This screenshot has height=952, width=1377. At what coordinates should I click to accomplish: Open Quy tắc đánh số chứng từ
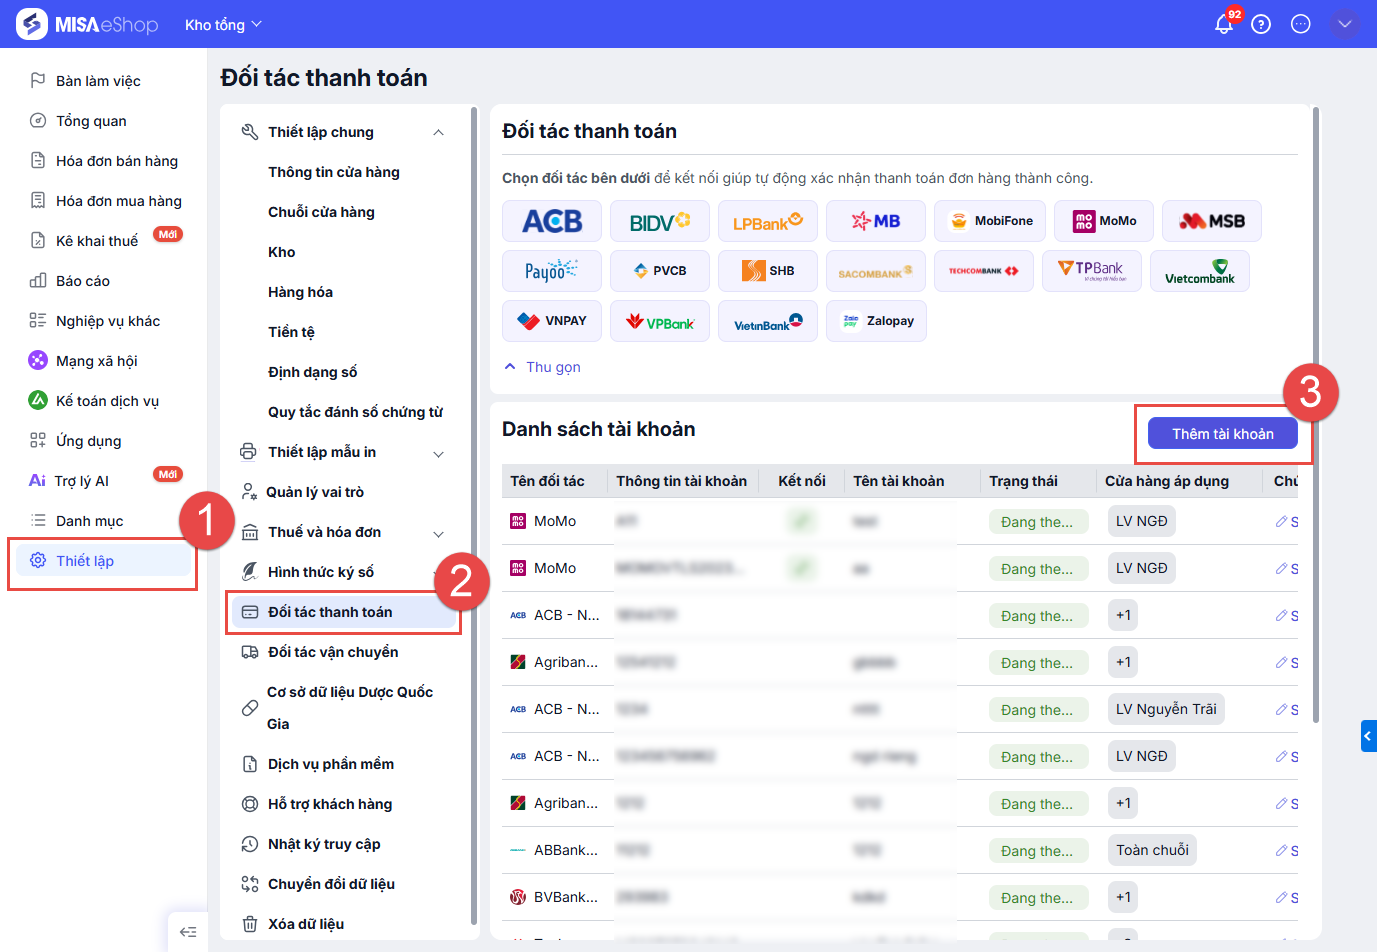point(355,412)
